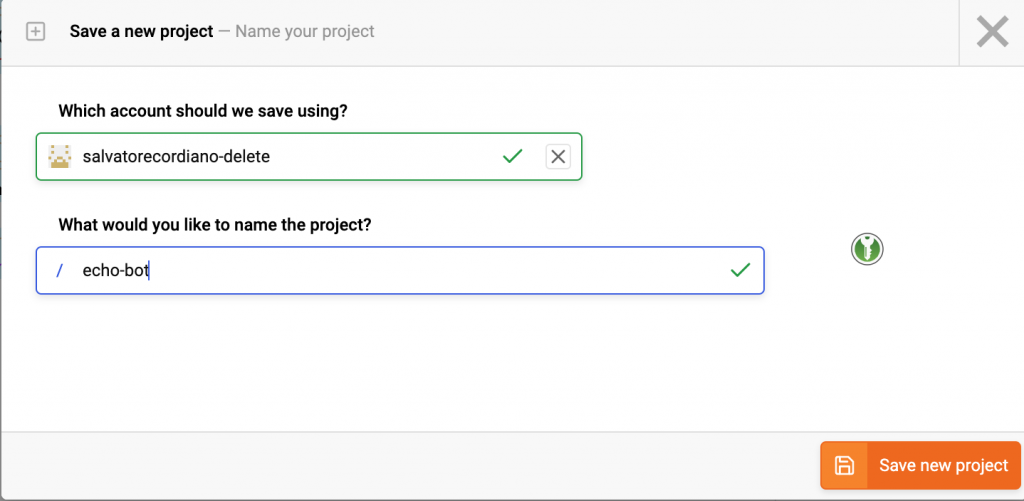Open the salvatorecordiano-delete account selector
The width and height of the screenshot is (1024, 501).
(x=309, y=157)
